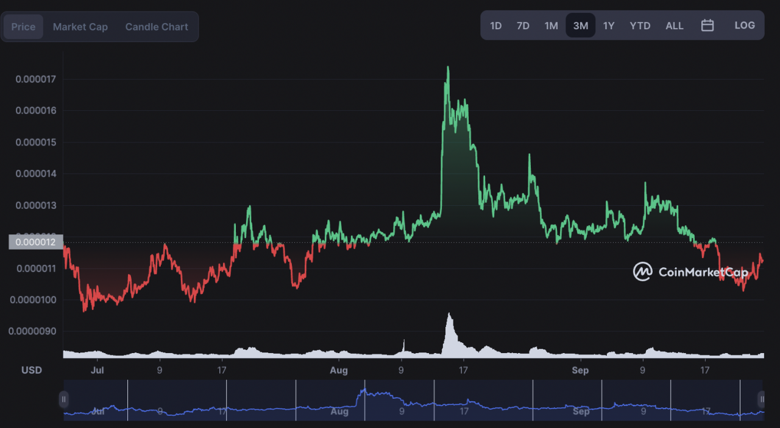Screen dimensions: 780x428
Task: Open the Candle Chart view
Action: [156, 27]
